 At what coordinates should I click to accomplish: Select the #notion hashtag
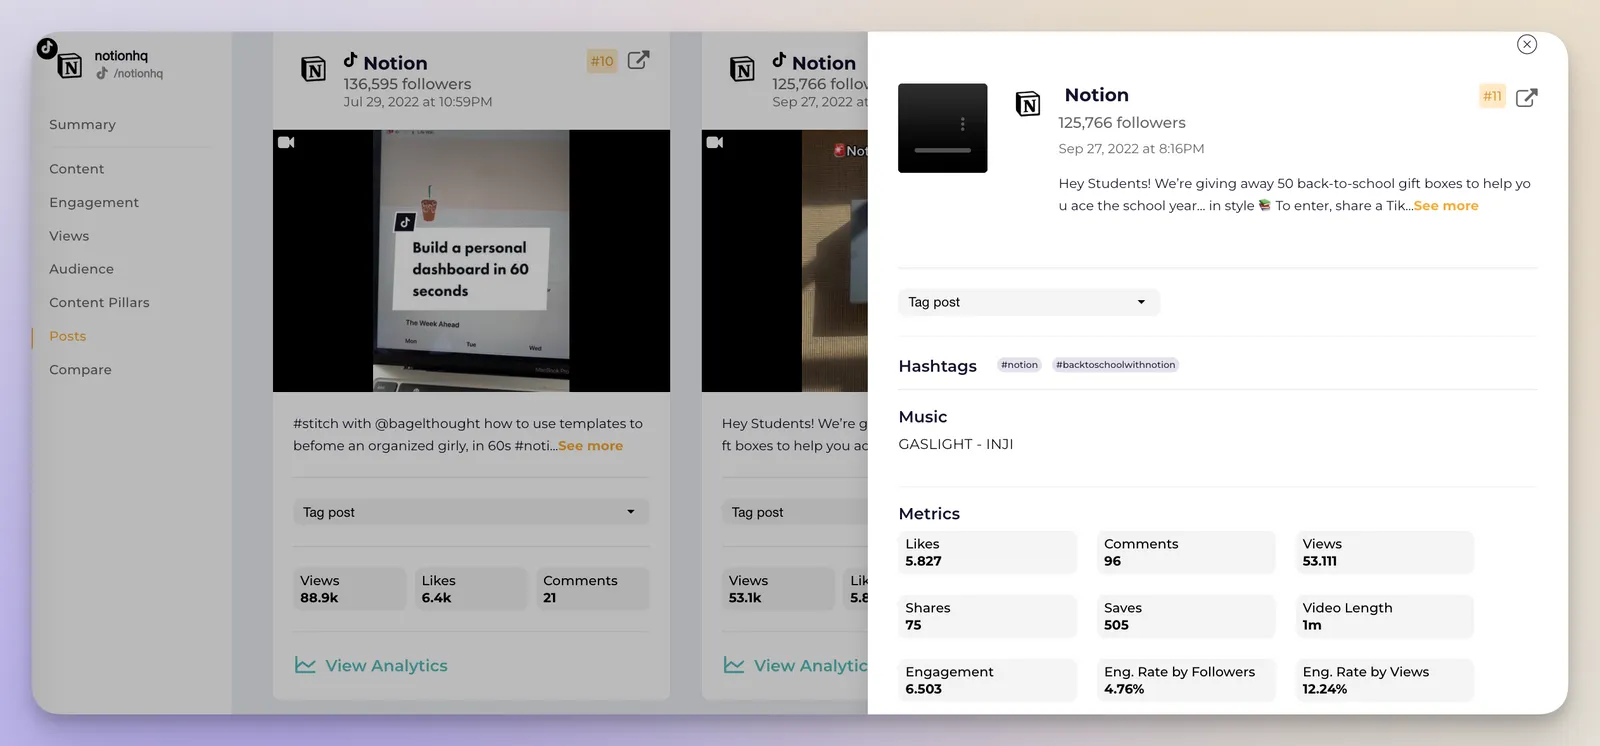1019,365
